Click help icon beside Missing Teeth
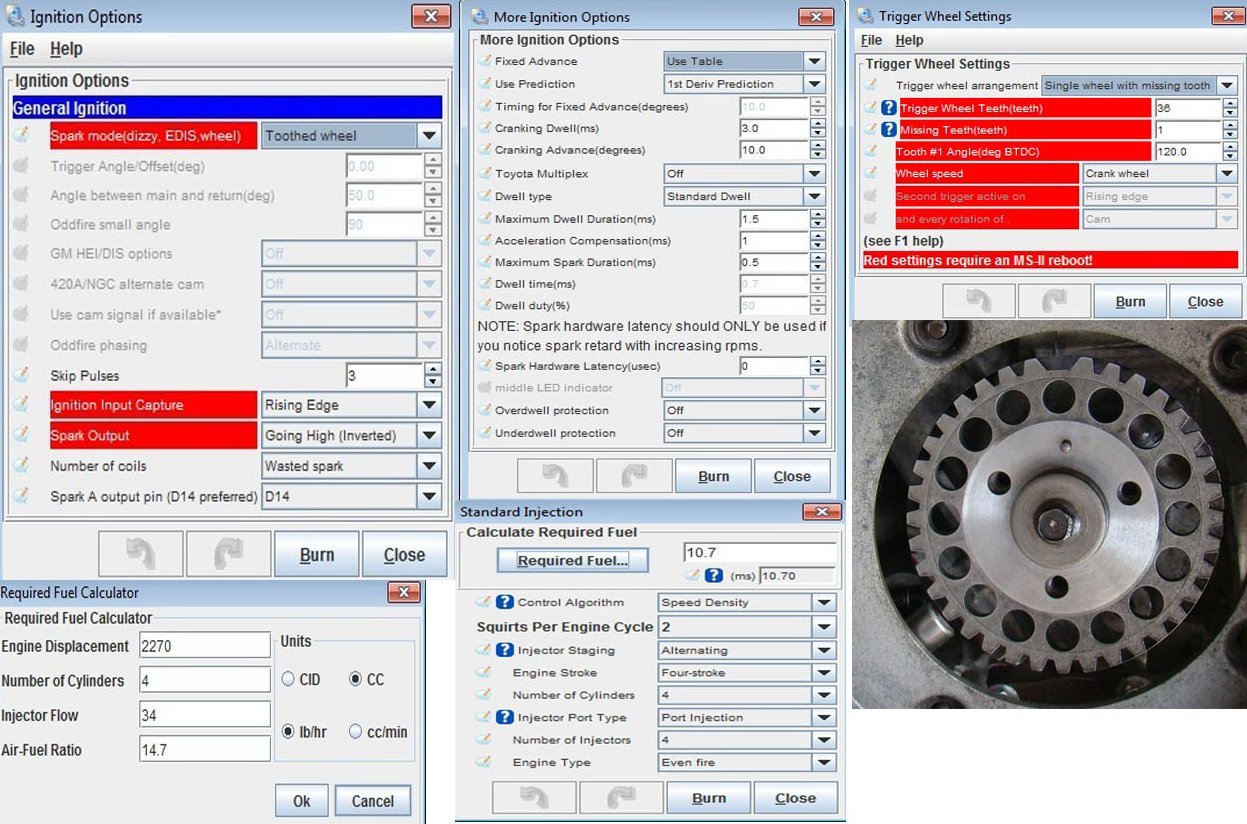 click(888, 130)
